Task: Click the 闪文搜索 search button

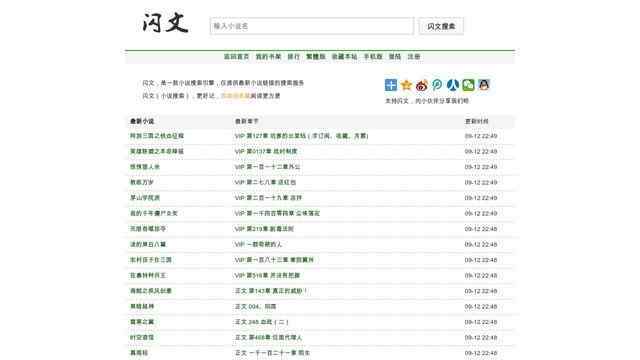Action: coord(441,26)
